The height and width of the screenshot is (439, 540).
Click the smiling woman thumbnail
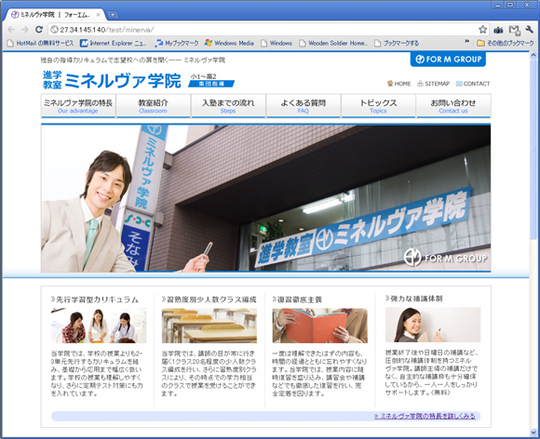433,325
